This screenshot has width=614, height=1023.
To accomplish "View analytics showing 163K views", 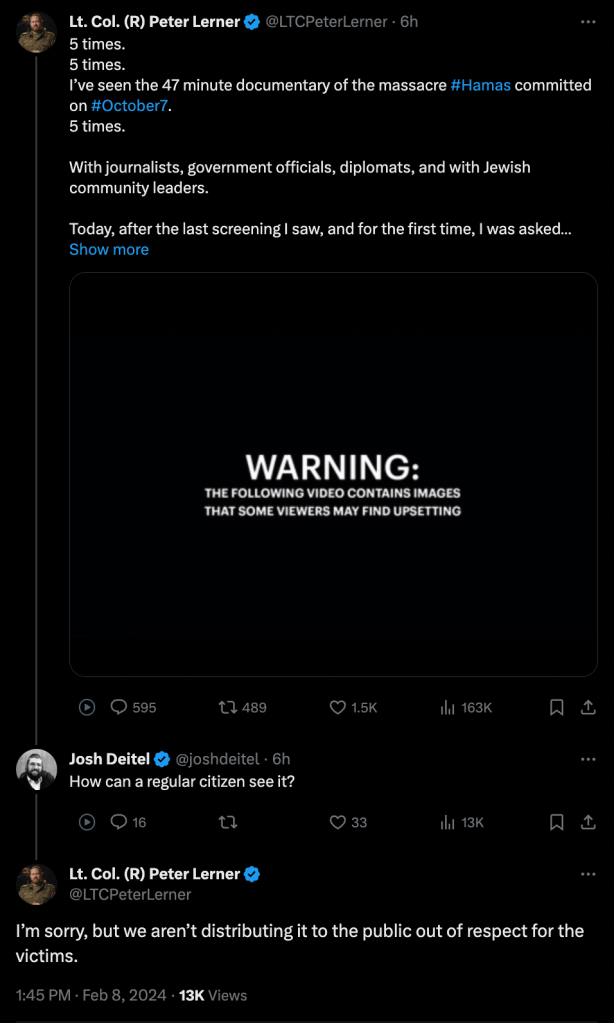I will coord(448,707).
